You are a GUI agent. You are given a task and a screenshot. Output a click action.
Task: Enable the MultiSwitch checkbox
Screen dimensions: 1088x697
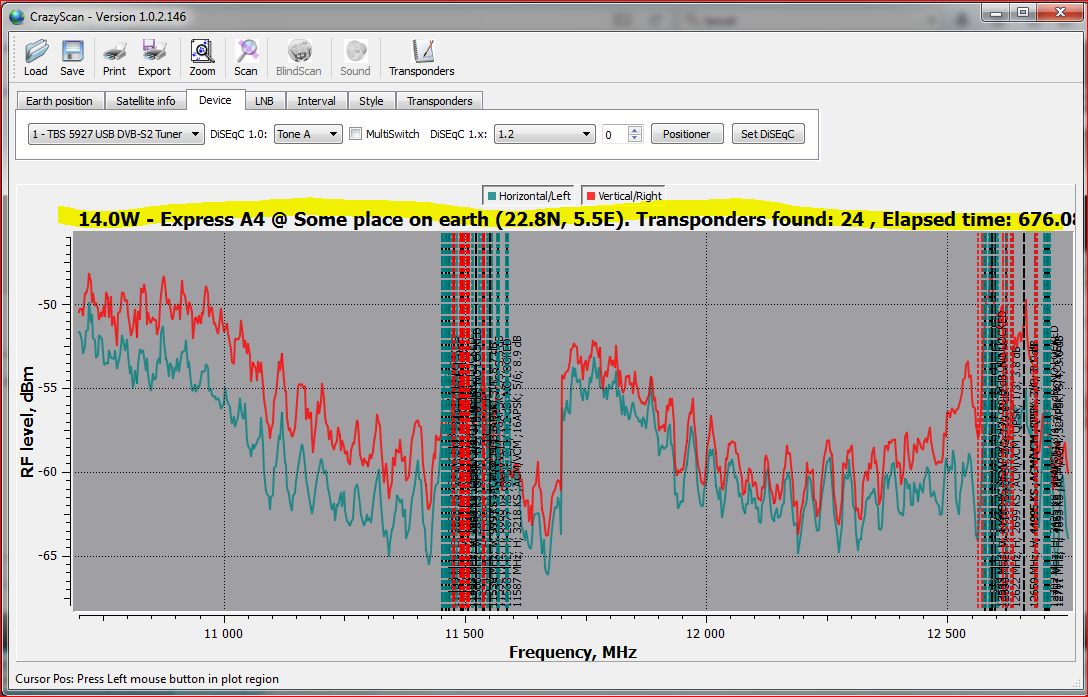click(x=356, y=134)
